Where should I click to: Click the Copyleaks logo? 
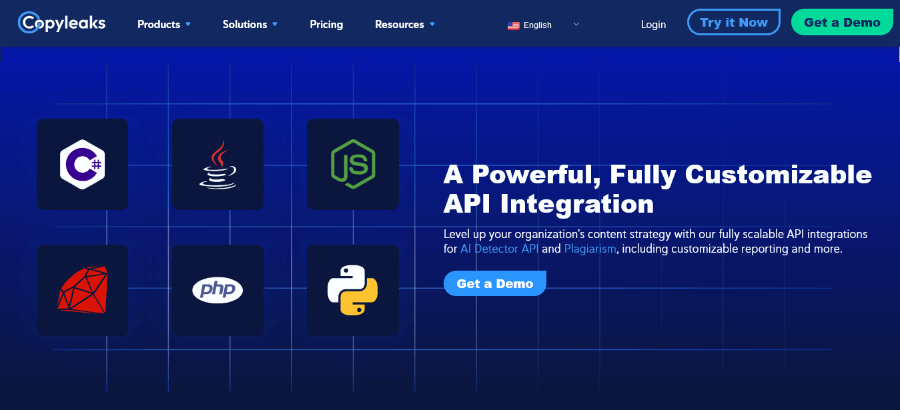tap(61, 23)
